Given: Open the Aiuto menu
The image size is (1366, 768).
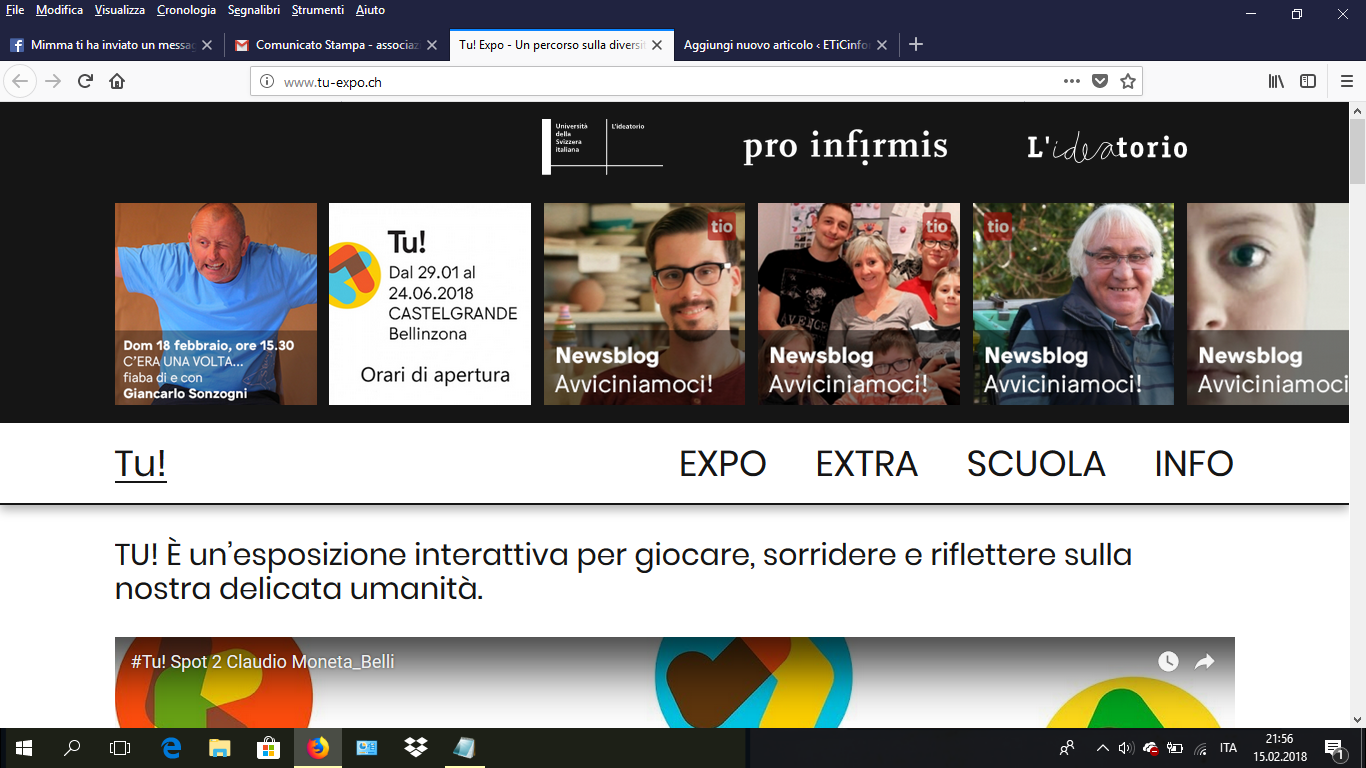Looking at the screenshot, I should click(370, 10).
